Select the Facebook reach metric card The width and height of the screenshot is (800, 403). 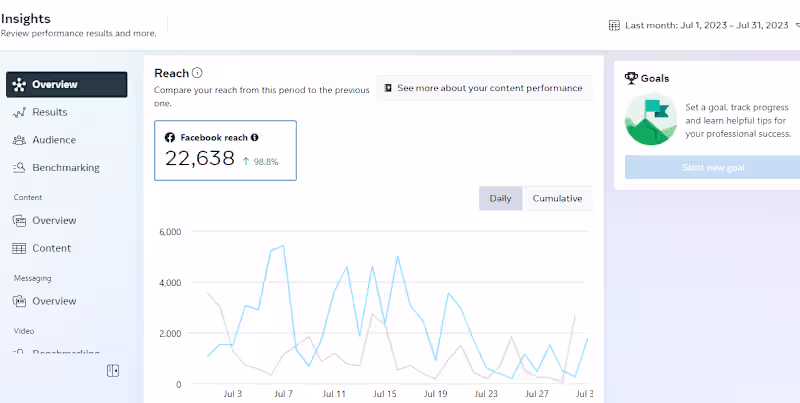[225, 150]
